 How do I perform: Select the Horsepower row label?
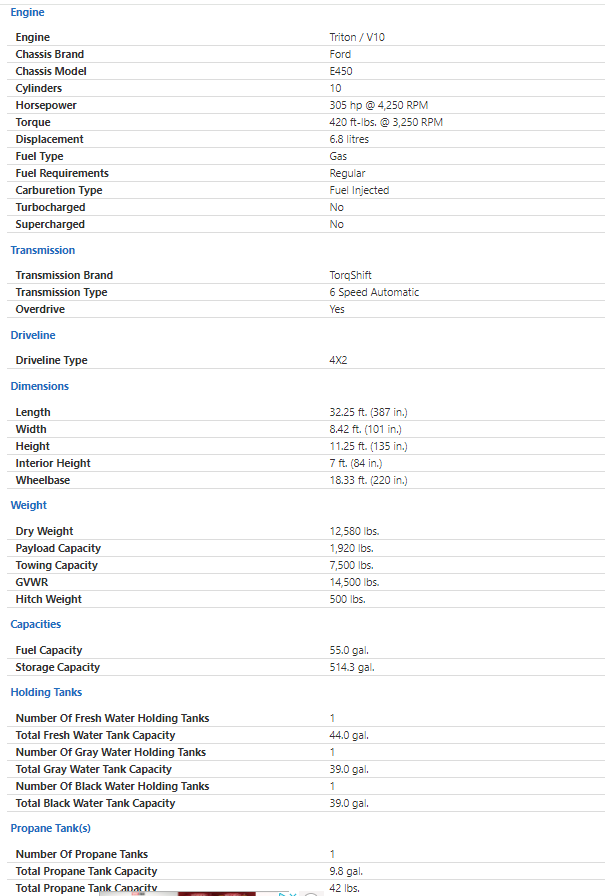(46, 105)
